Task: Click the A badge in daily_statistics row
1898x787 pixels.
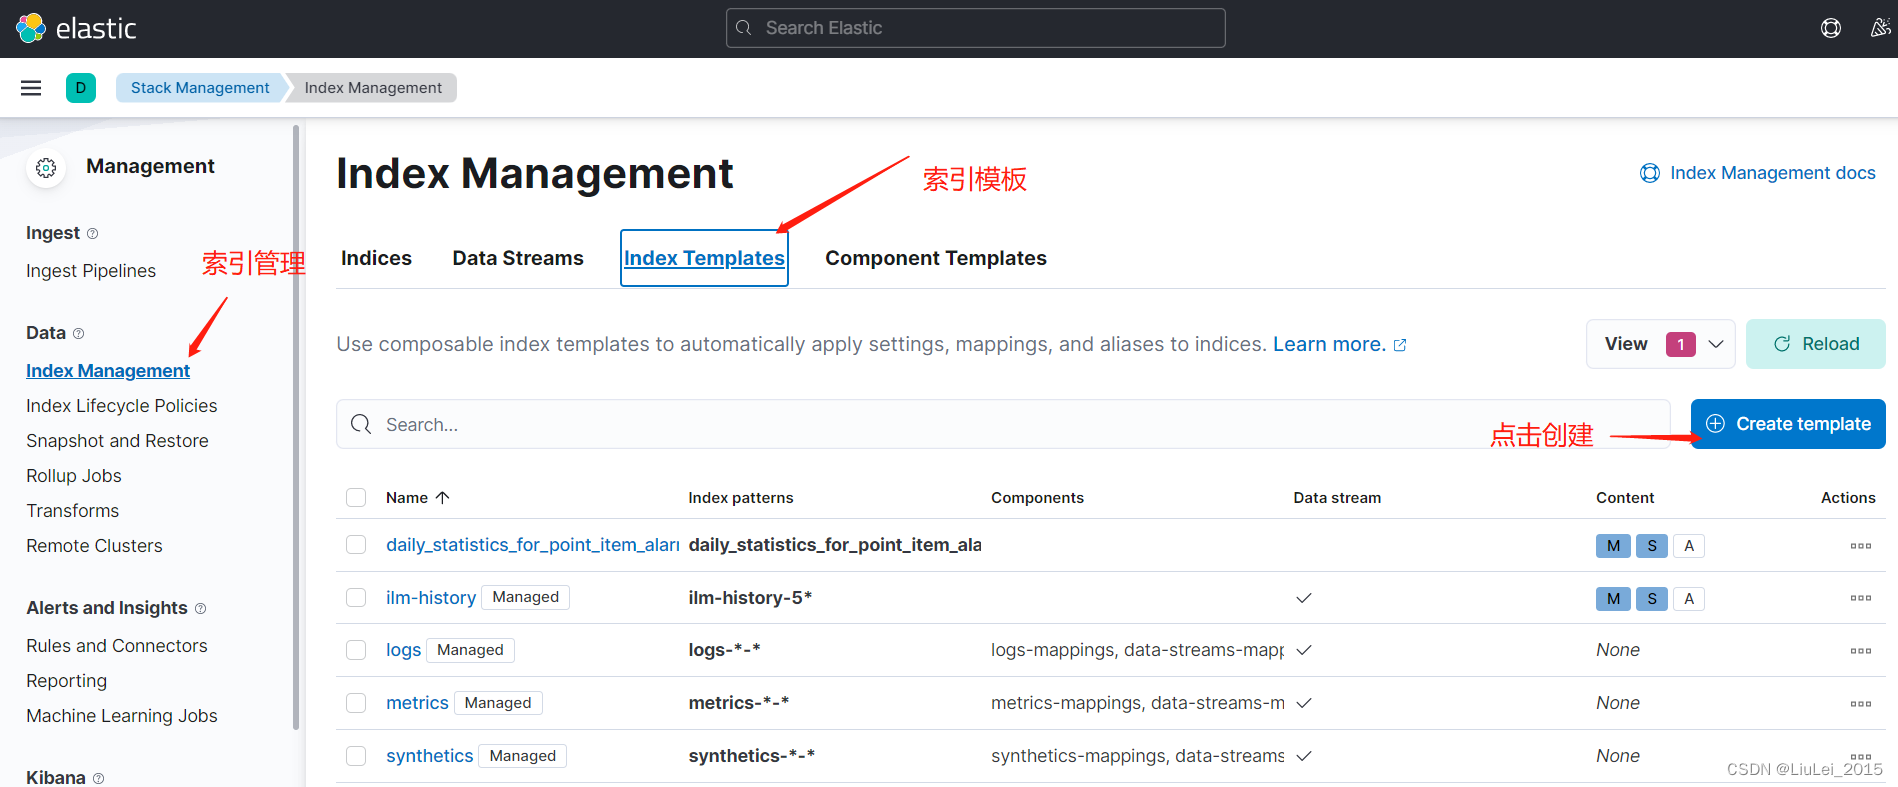Action: (1689, 546)
